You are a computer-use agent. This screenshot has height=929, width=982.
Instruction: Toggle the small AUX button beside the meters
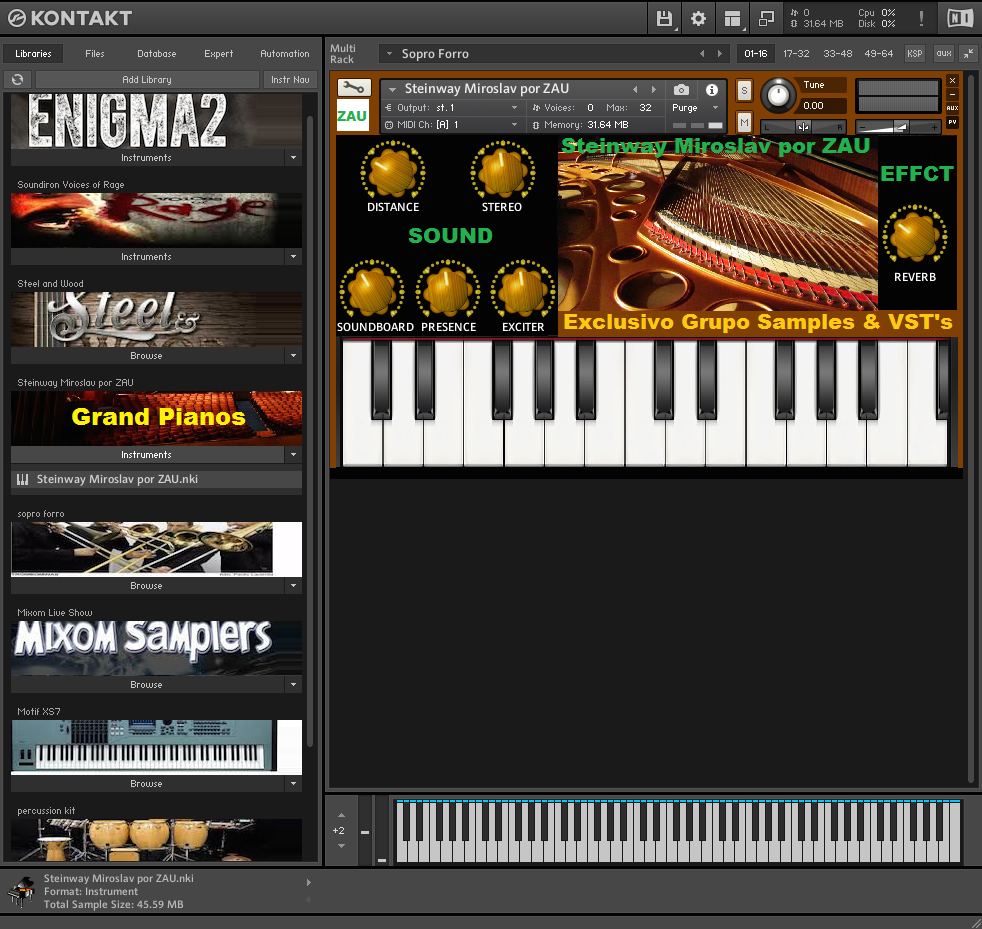point(953,108)
